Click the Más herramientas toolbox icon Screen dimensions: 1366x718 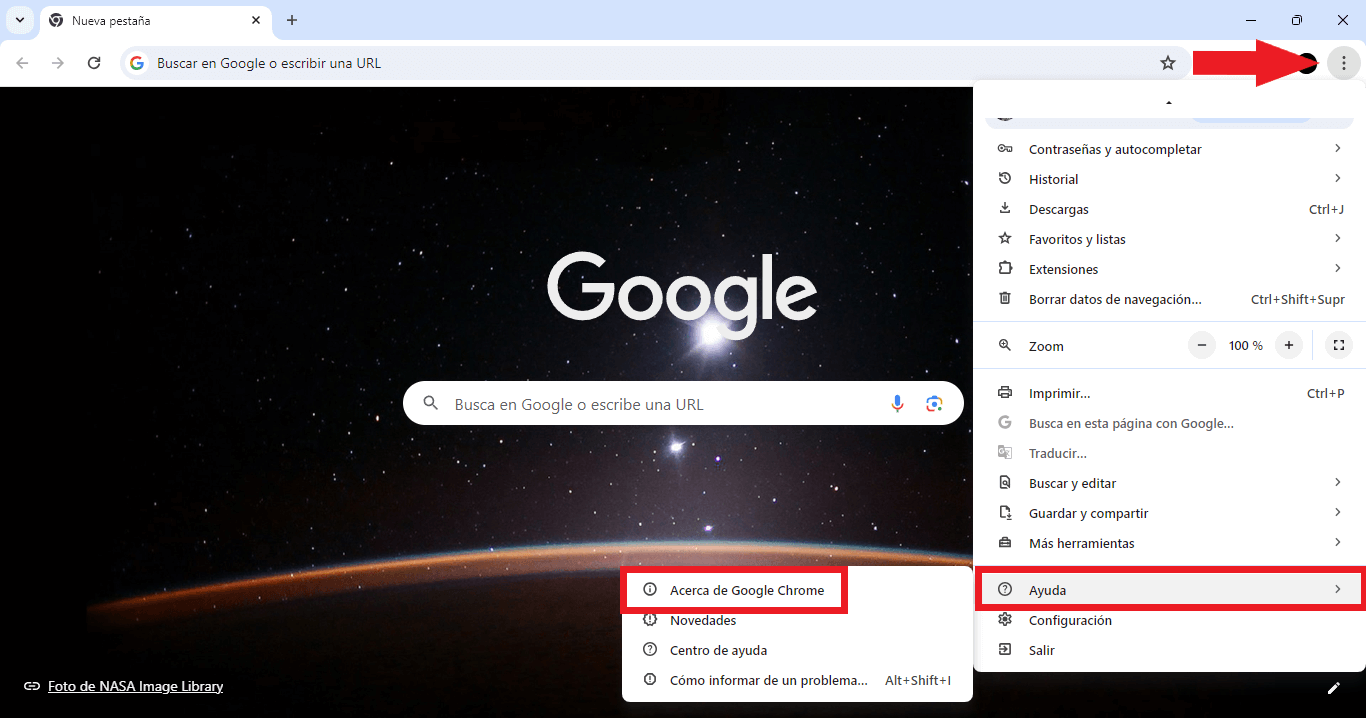[x=1006, y=543]
